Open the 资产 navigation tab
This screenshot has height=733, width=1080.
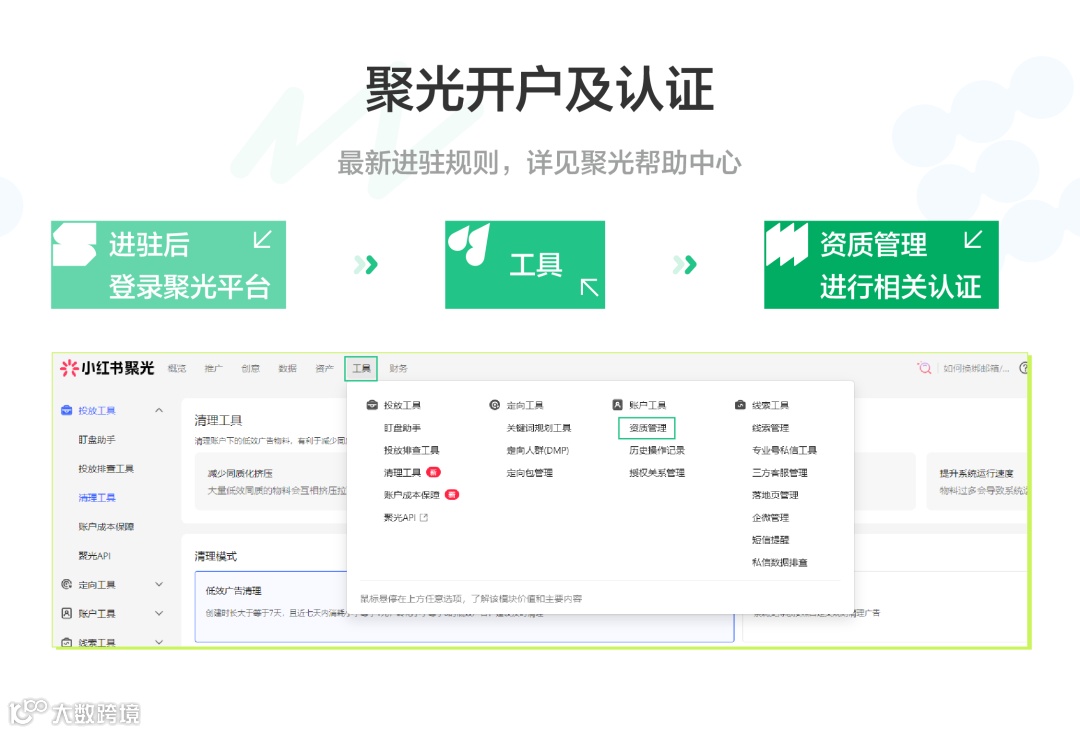pyautogui.click(x=324, y=369)
